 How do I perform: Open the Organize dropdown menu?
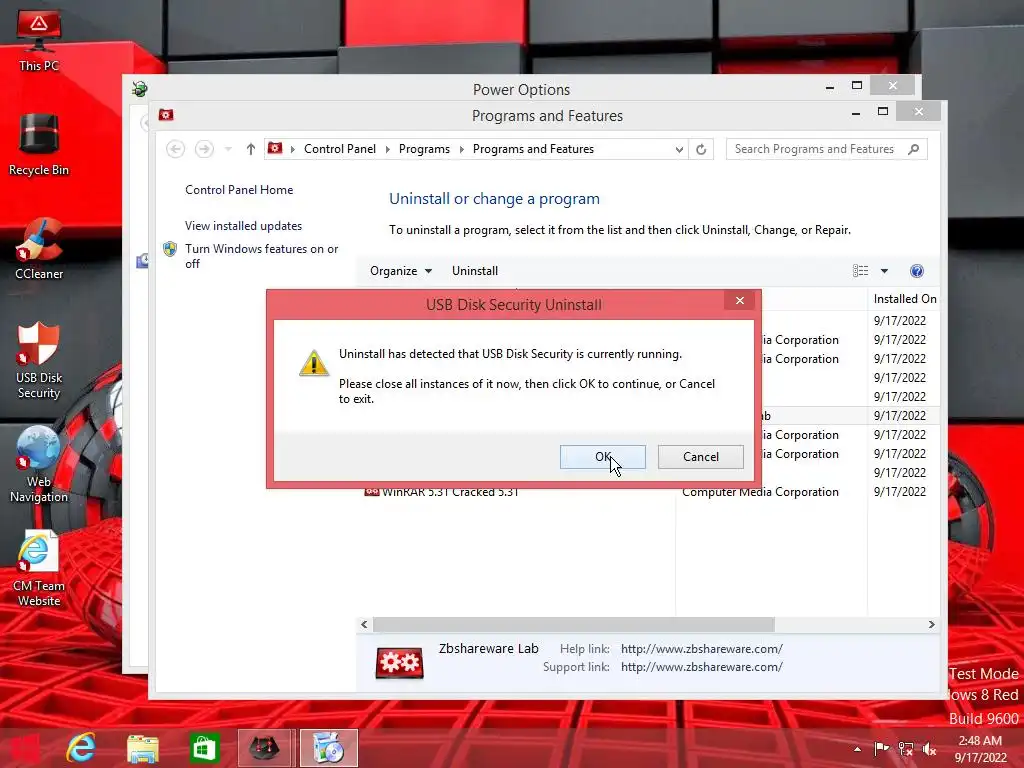click(400, 271)
